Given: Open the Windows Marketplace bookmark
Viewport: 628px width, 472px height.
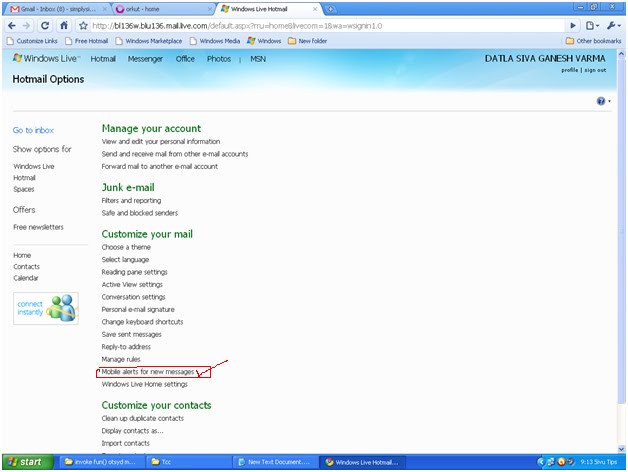Looking at the screenshot, I should pos(149,41).
